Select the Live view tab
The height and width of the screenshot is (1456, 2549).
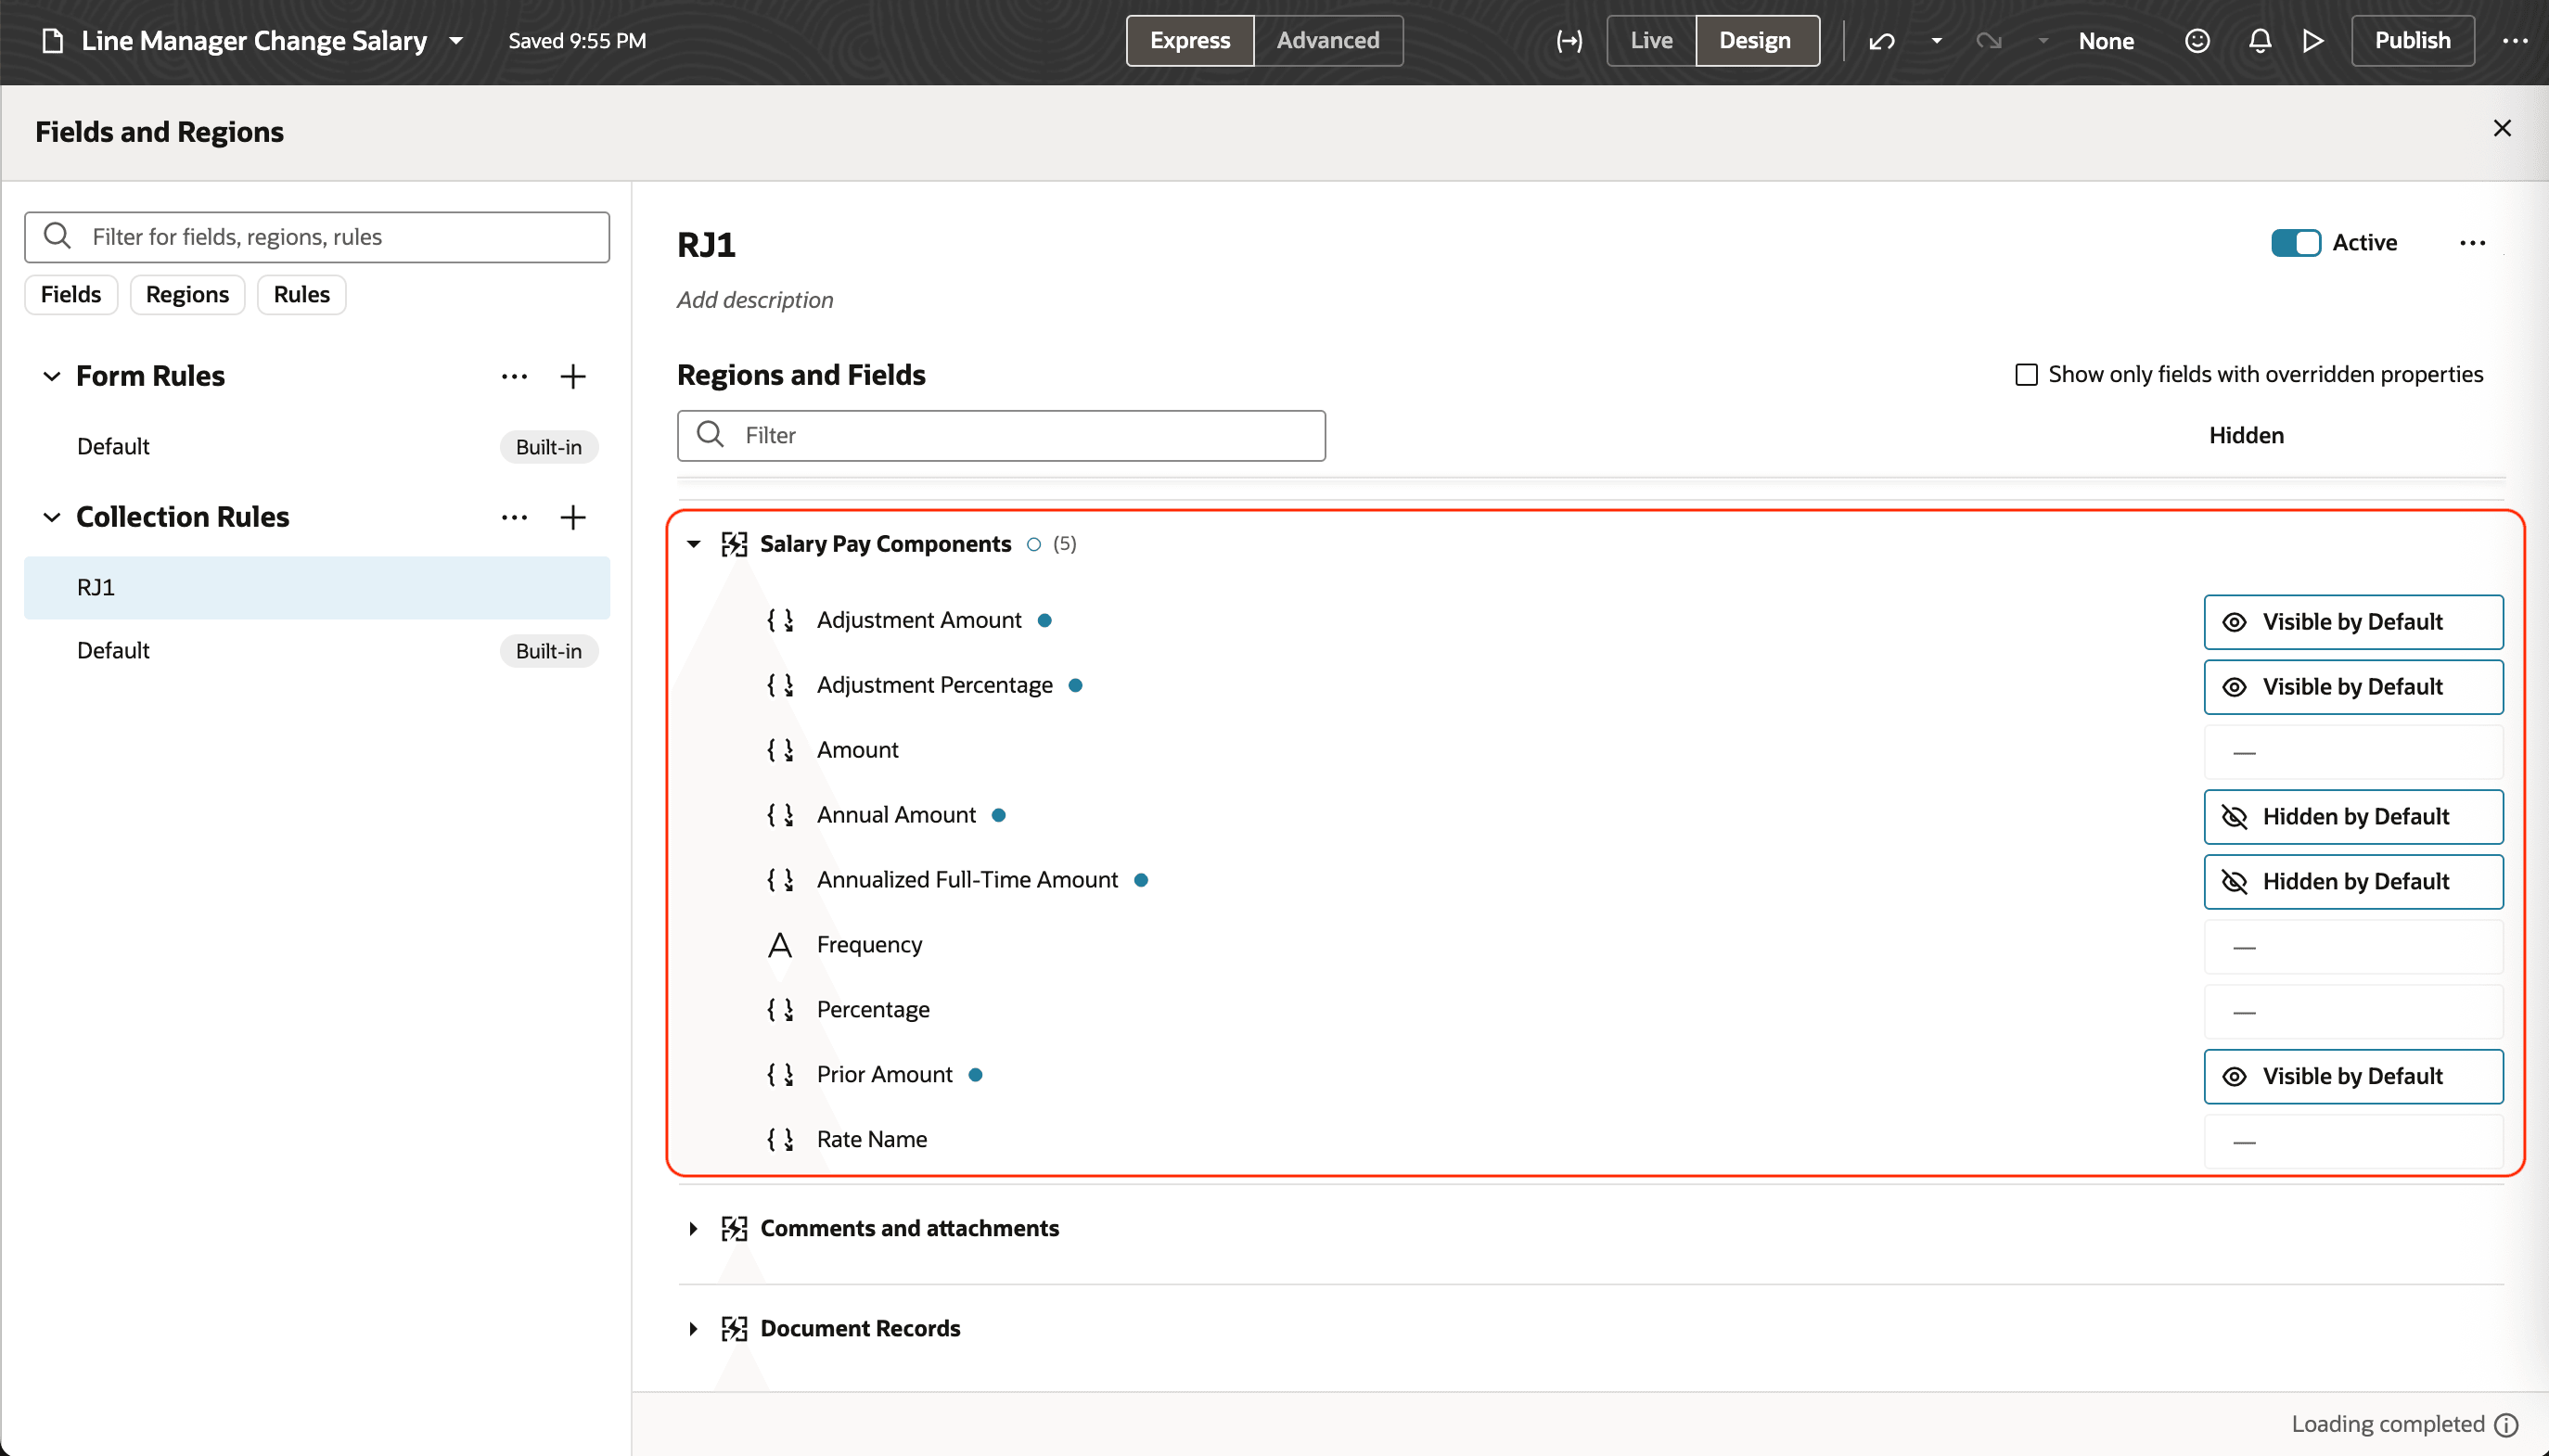coord(1651,41)
